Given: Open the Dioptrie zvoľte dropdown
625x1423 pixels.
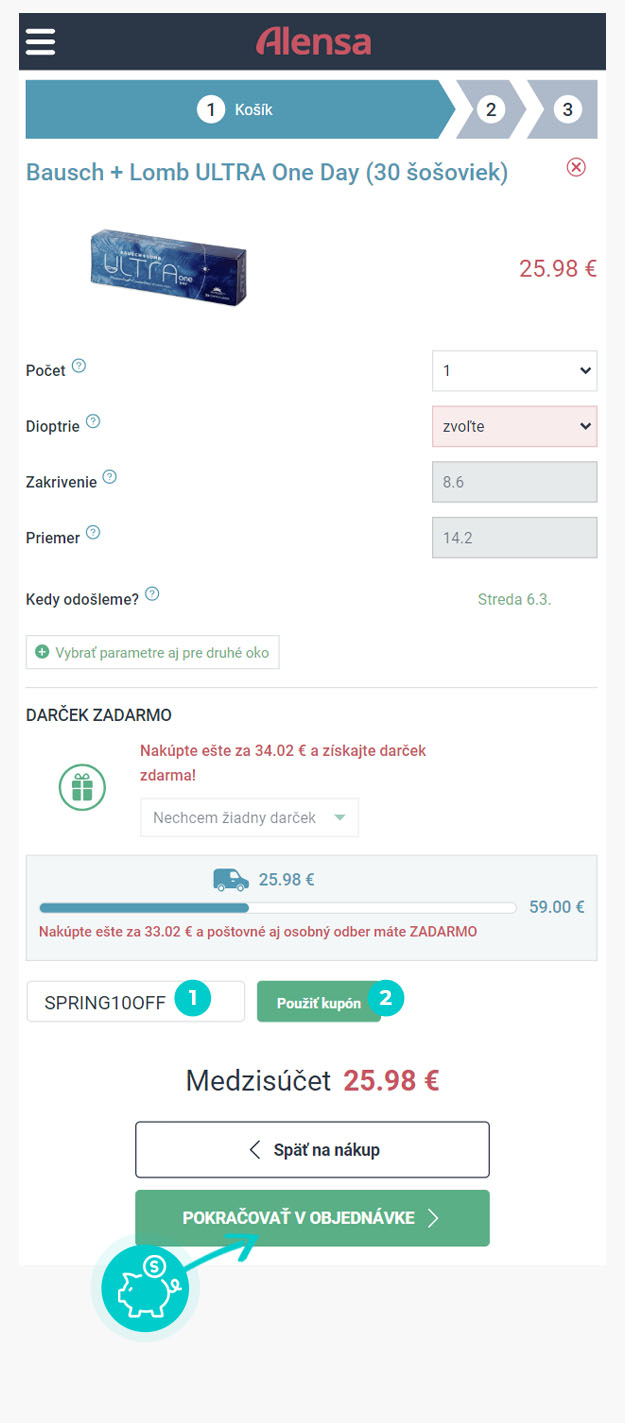Looking at the screenshot, I should [x=514, y=426].
